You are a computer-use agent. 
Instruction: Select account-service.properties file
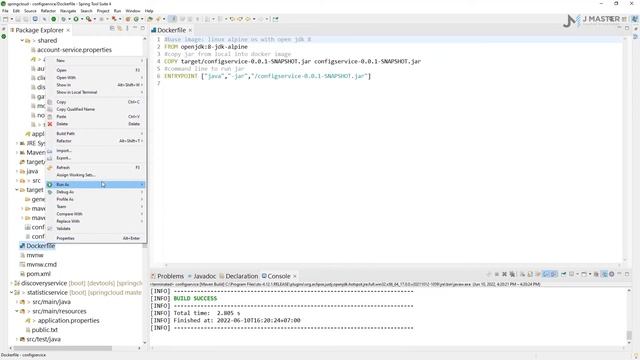pos(71,50)
